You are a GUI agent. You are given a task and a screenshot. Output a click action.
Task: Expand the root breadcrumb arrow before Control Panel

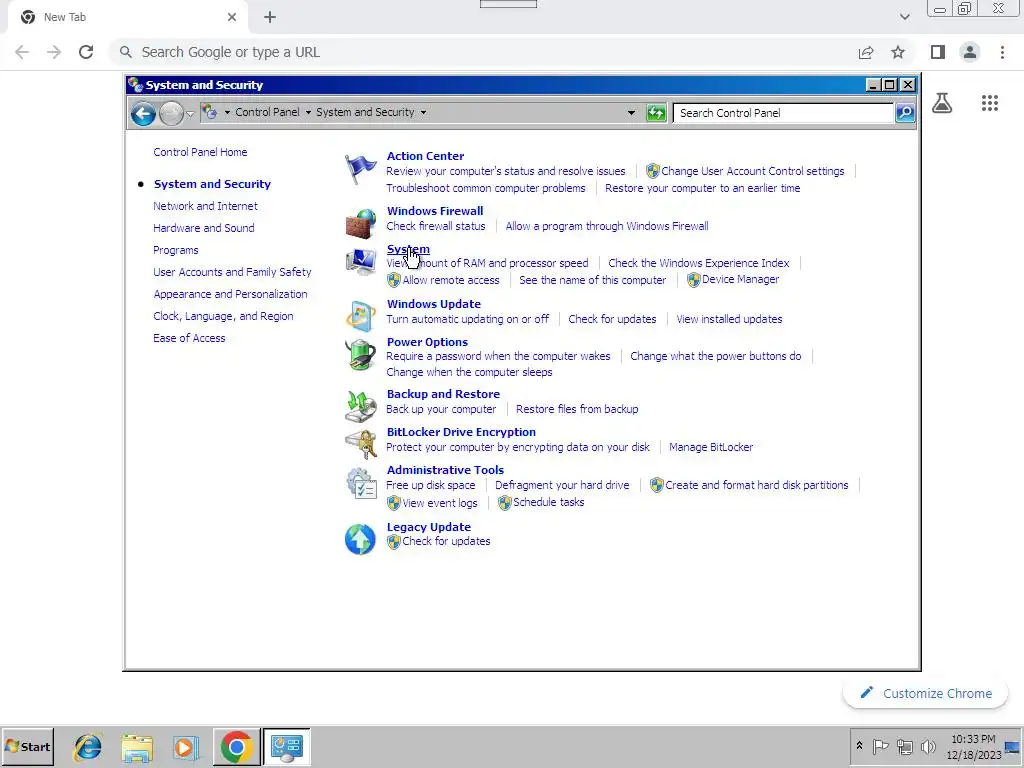[x=227, y=112]
